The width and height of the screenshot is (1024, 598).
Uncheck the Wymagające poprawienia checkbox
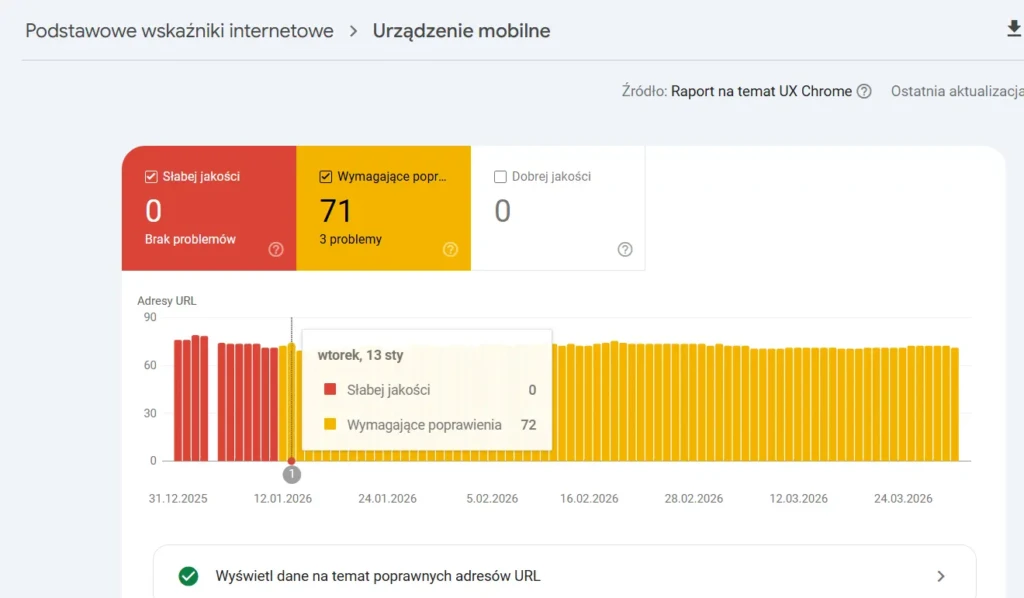tap(324, 176)
